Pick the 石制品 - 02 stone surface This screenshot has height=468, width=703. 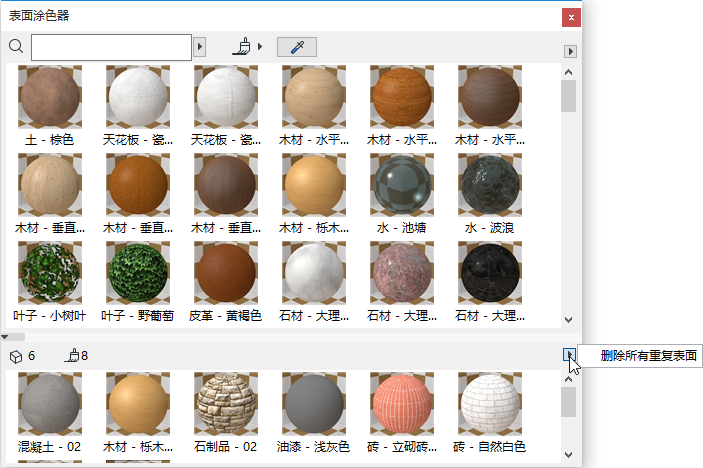[x=225, y=404]
